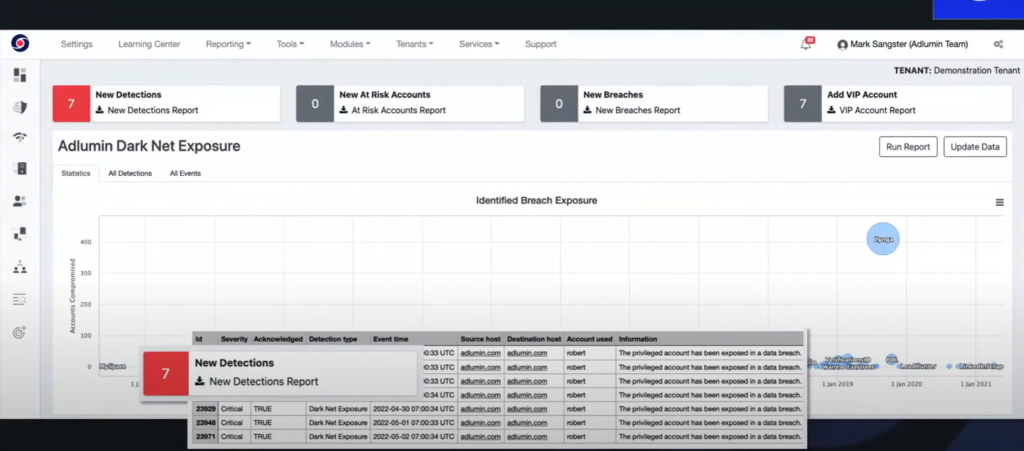Viewport: 1024px width, 451px height.
Task: Click the Information column header
Action: (x=638, y=339)
